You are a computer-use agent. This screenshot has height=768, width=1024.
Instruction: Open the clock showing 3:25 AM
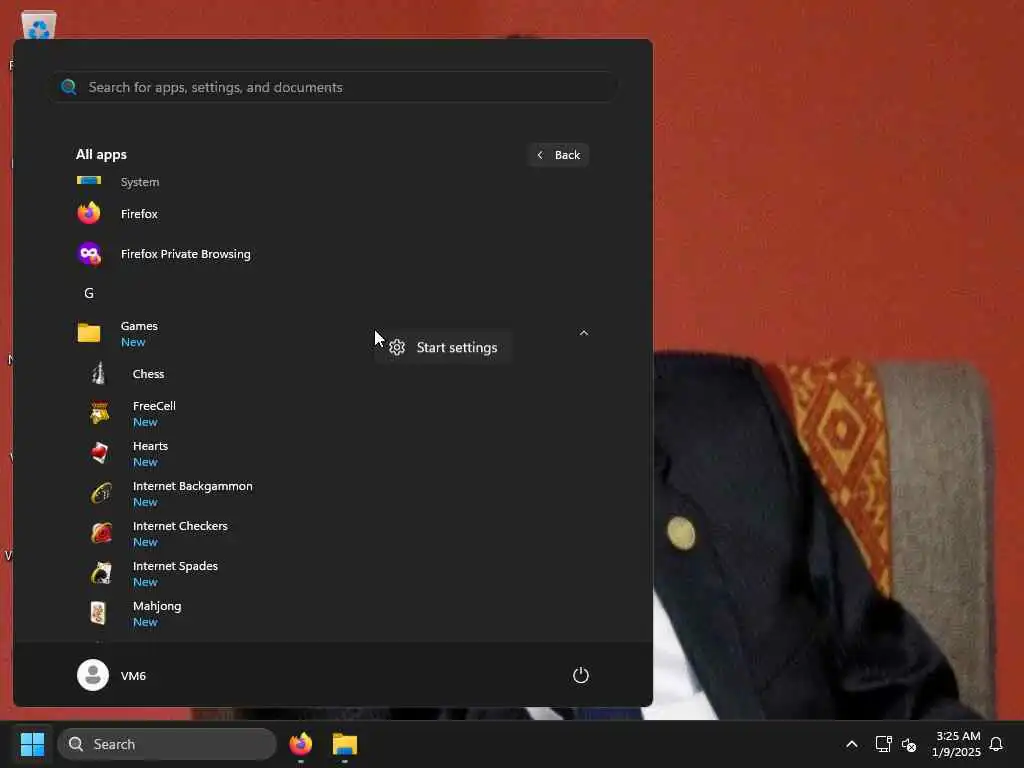(956, 744)
